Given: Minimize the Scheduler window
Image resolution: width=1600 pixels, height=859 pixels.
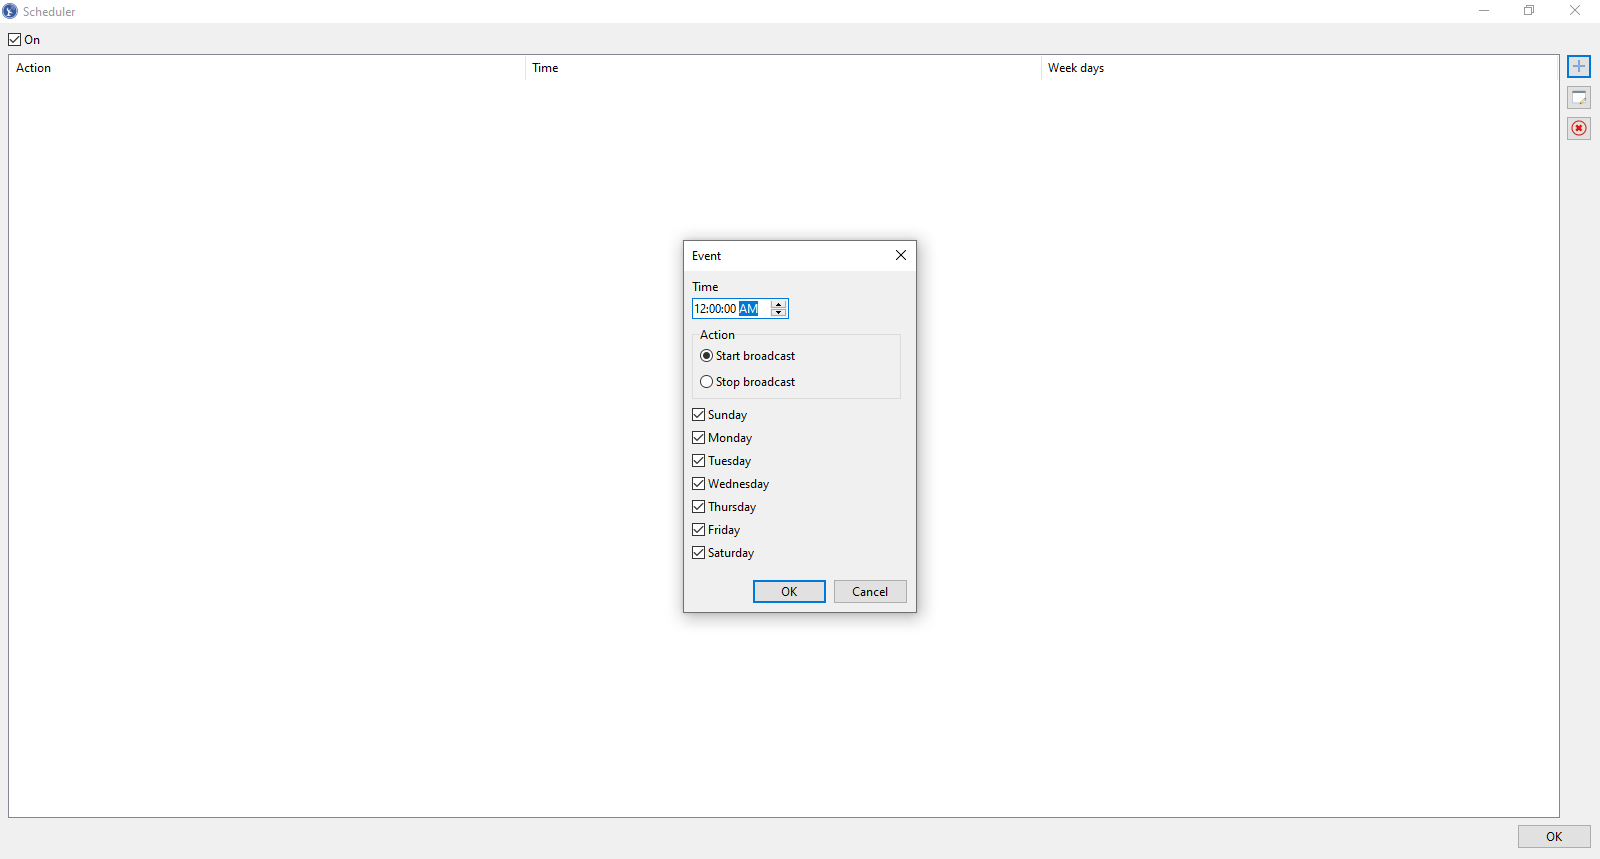Looking at the screenshot, I should 1484,11.
